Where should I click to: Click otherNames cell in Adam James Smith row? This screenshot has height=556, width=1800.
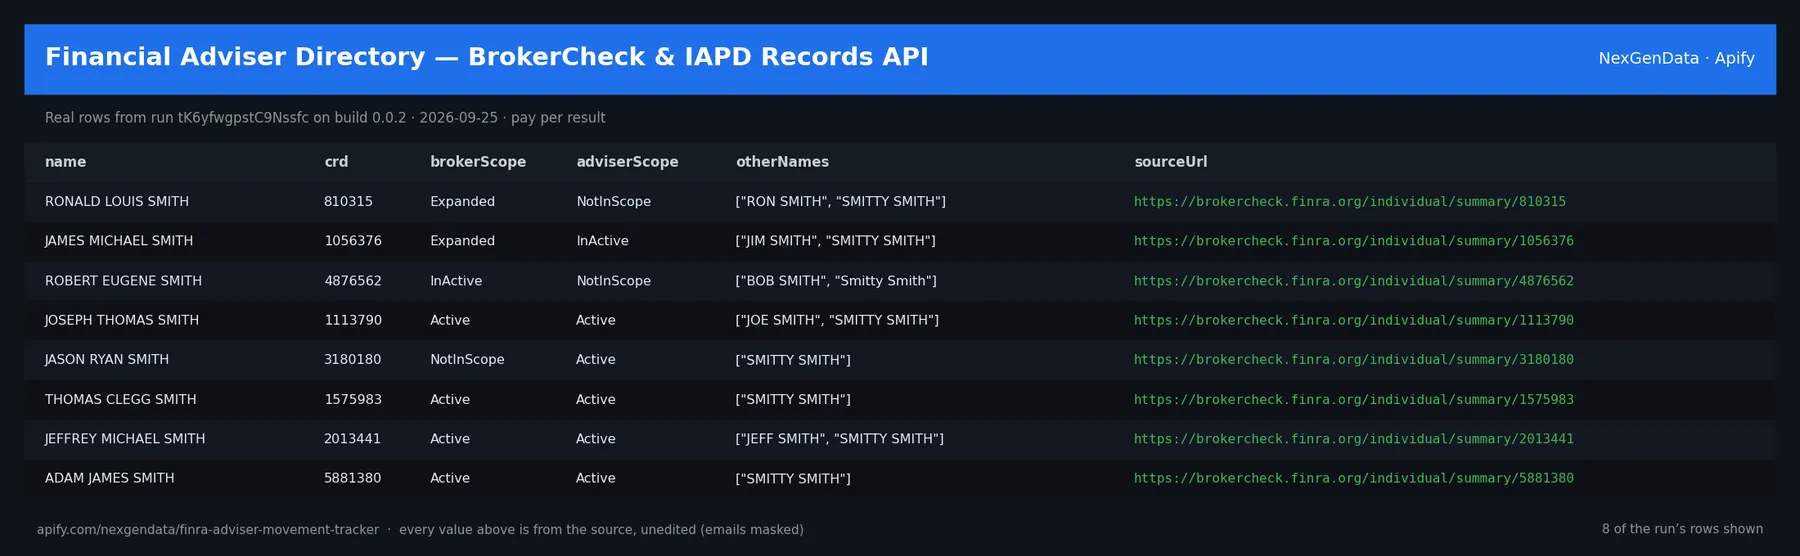[793, 478]
